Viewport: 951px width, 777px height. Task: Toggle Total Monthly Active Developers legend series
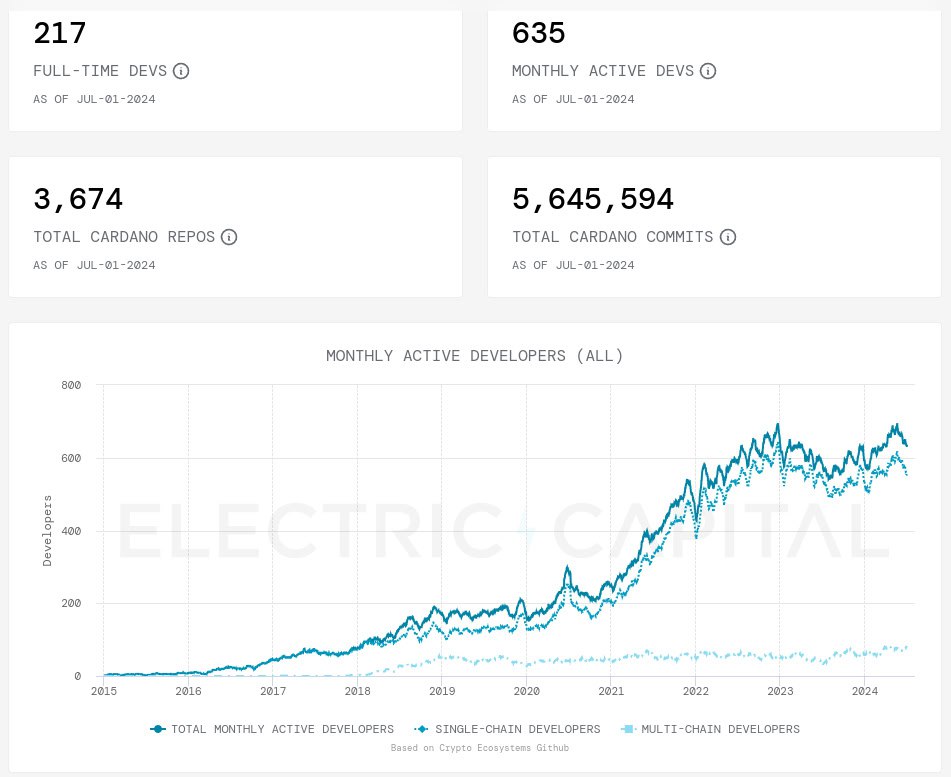[282, 729]
